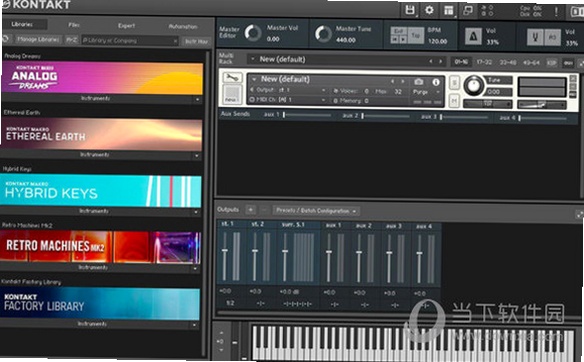
Task: Open the Hybrid Keys library banner
Action: coord(101,191)
